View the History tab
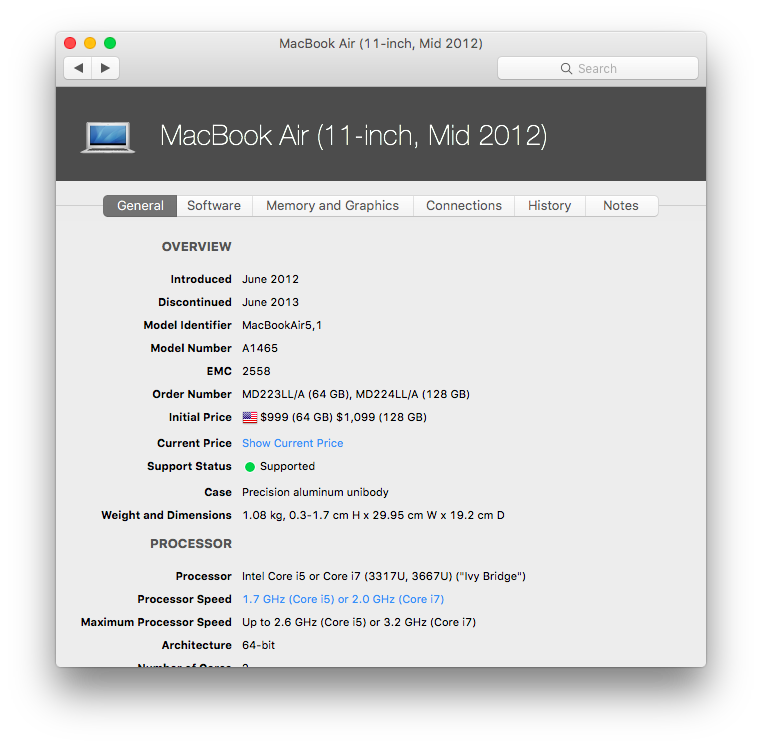This screenshot has width=762, height=747. pos(549,206)
